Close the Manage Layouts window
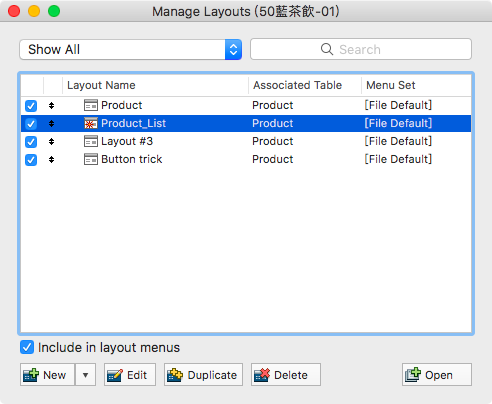This screenshot has height=404, width=492. point(14,11)
